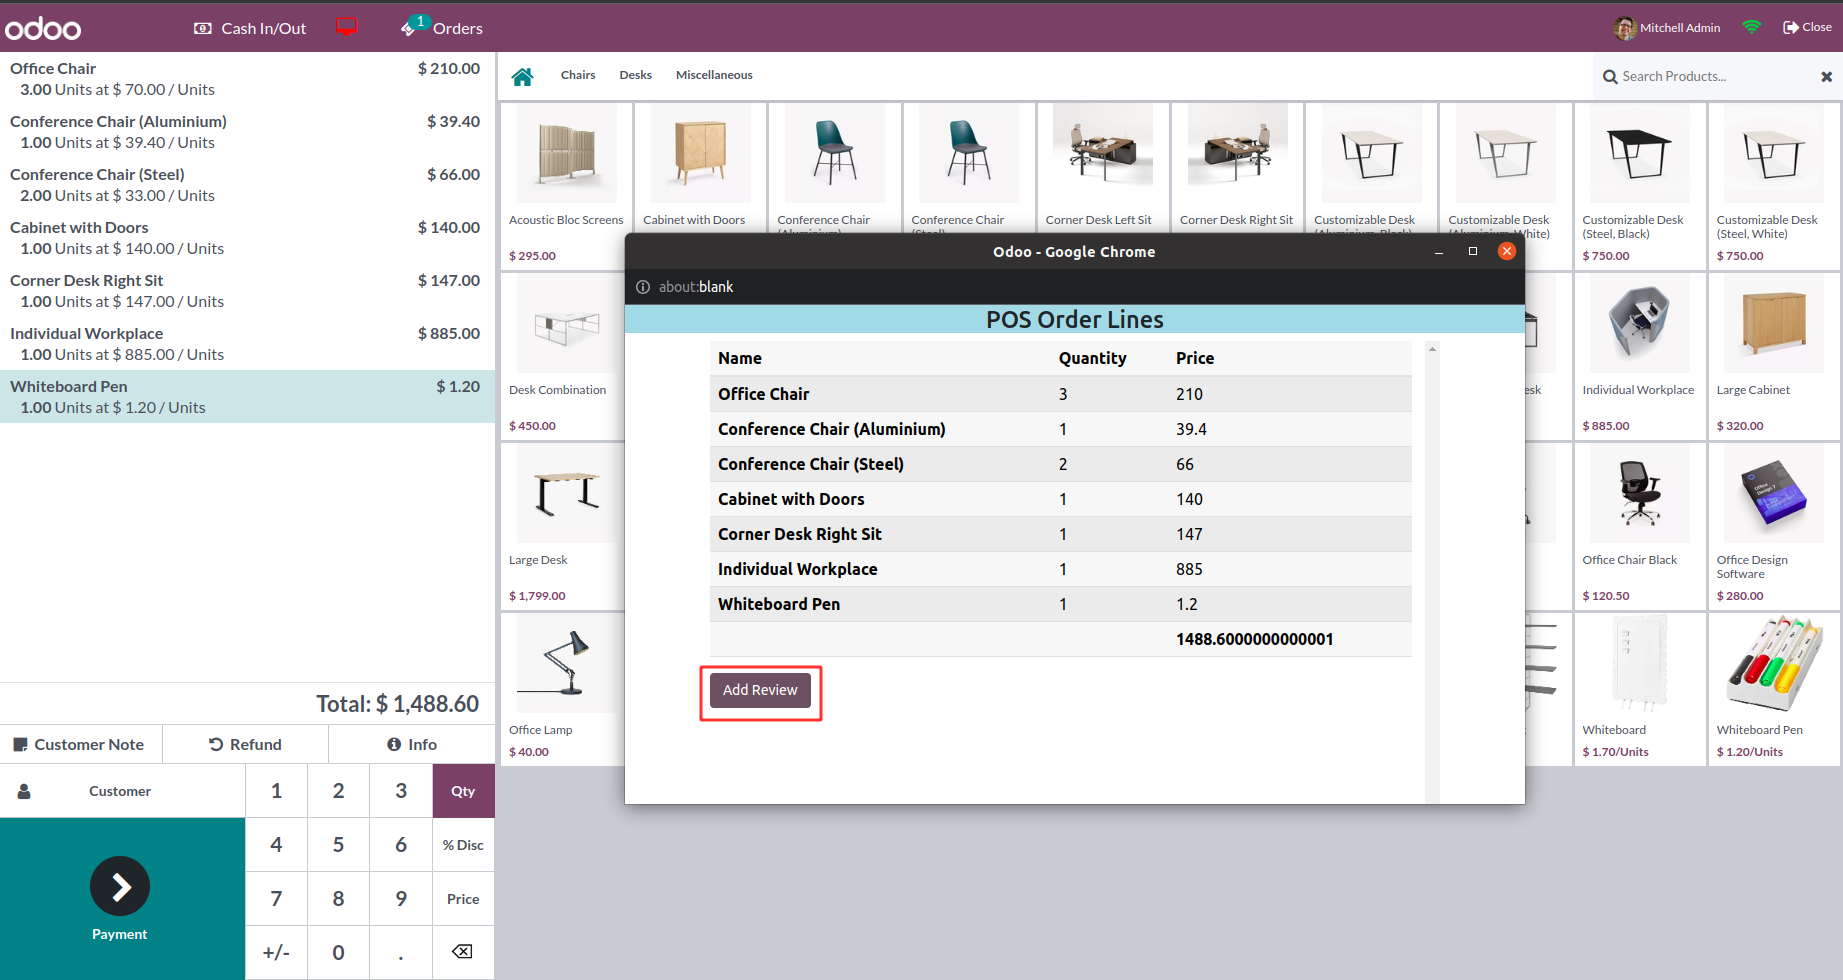Select the Office Design Software product
This screenshot has height=980, width=1843.
1773,525
